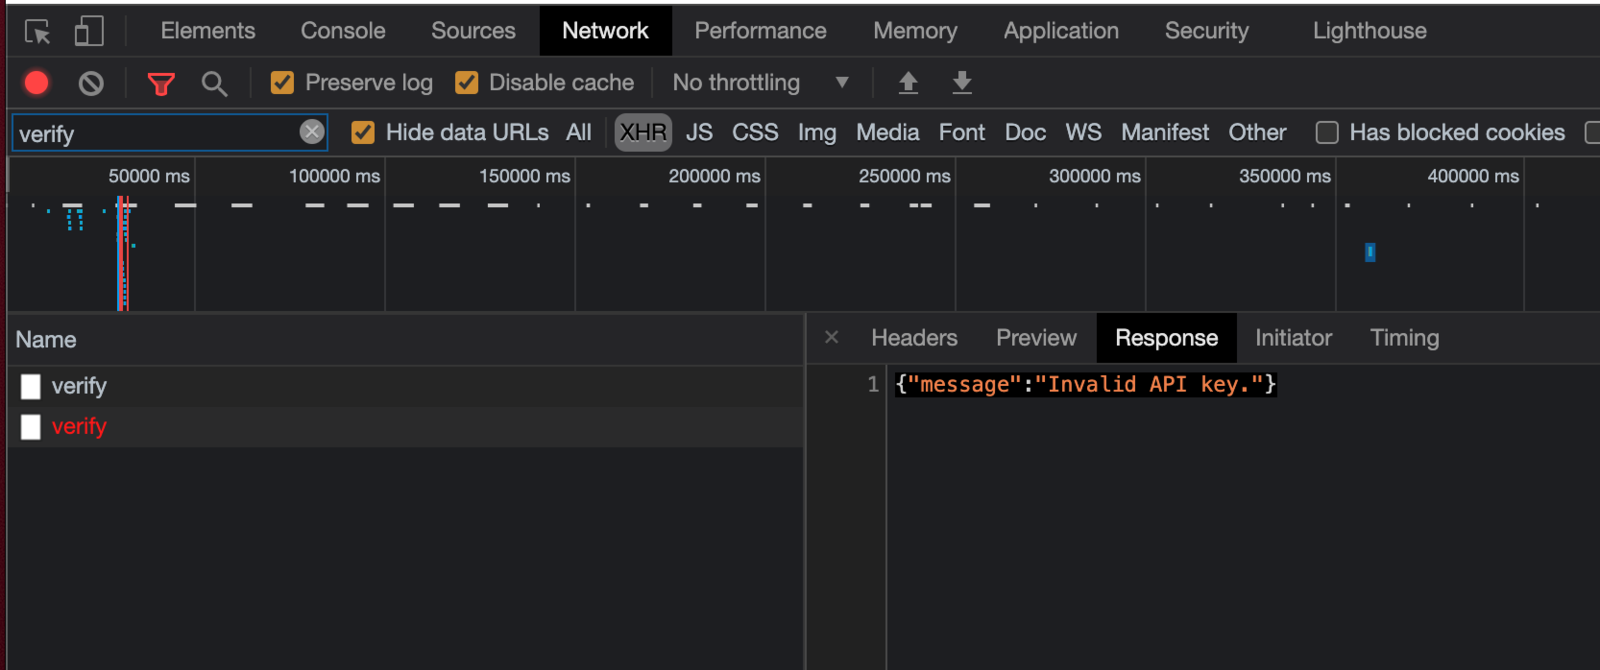The image size is (1600, 670).
Task: Click the 200000 ms overview timeline label
Action: click(x=714, y=176)
